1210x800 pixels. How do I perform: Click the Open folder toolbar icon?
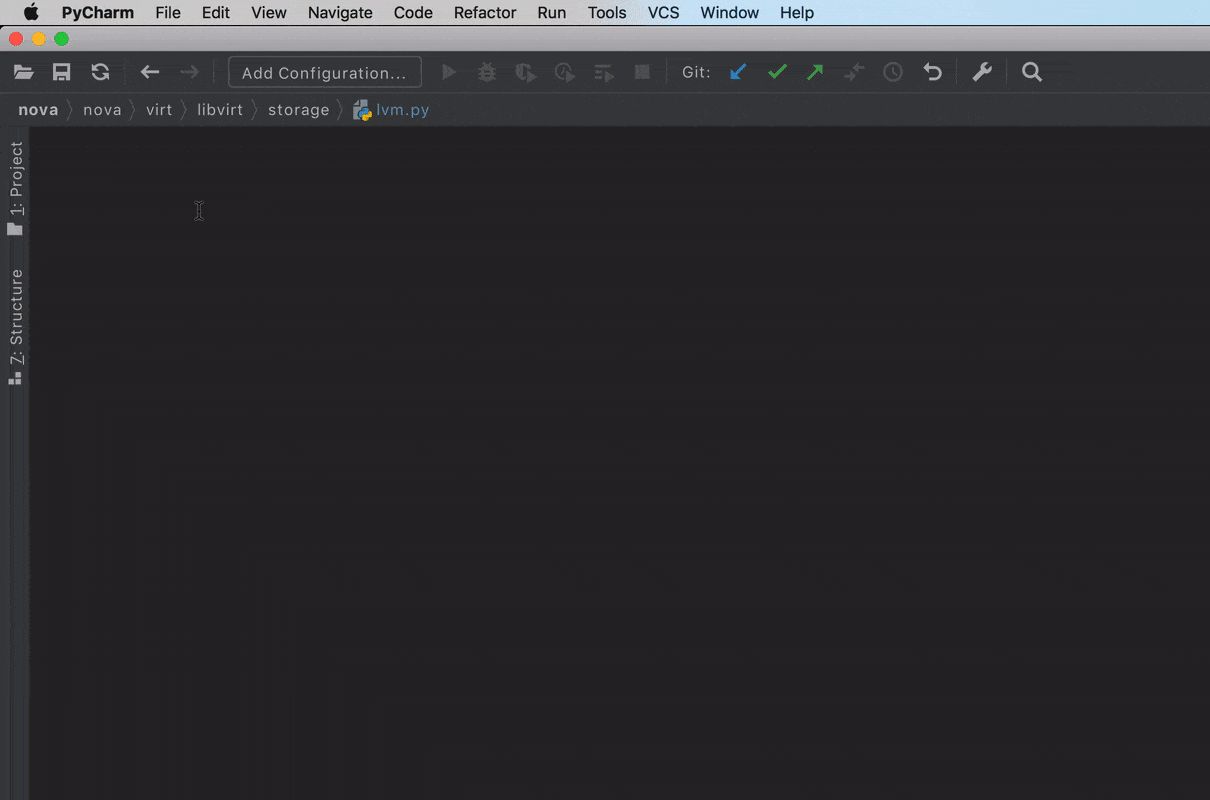tap(24, 72)
